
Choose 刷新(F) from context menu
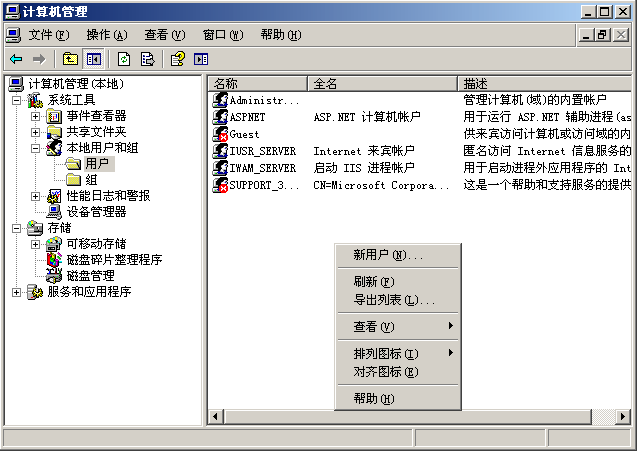point(398,282)
